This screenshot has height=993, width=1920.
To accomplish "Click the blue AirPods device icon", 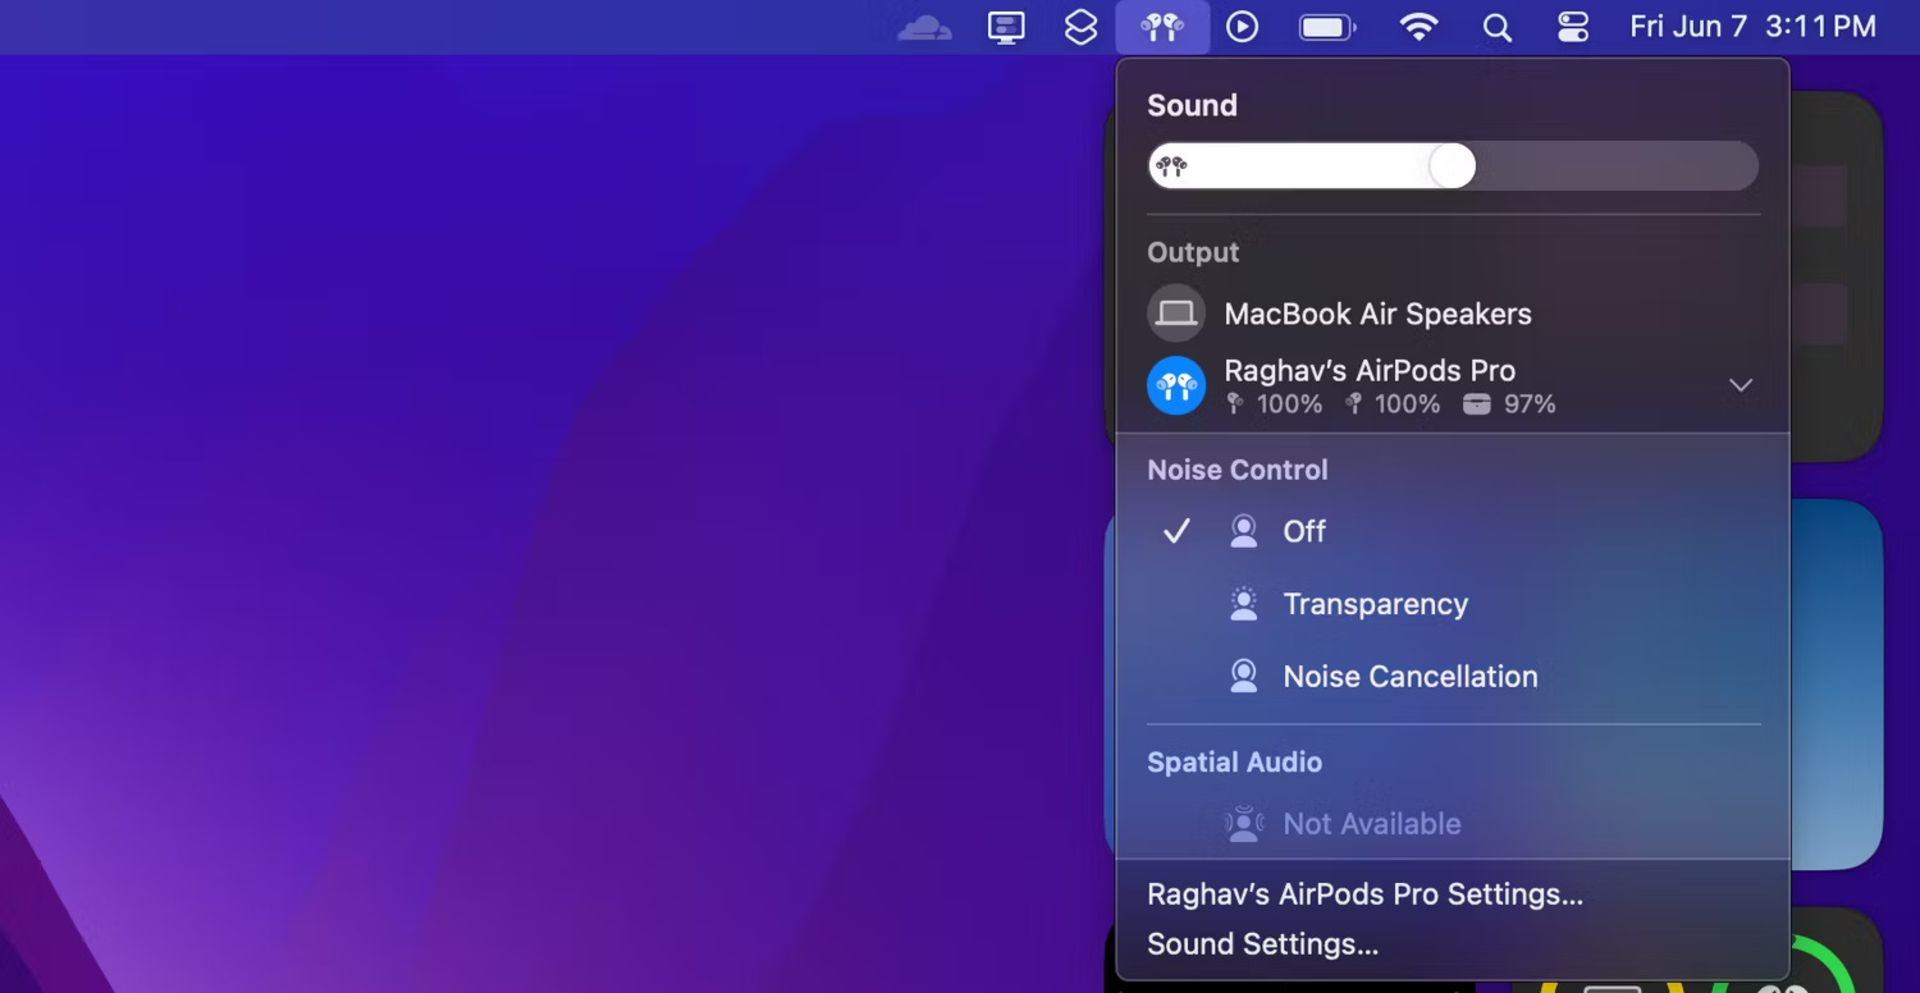I will click(x=1176, y=385).
